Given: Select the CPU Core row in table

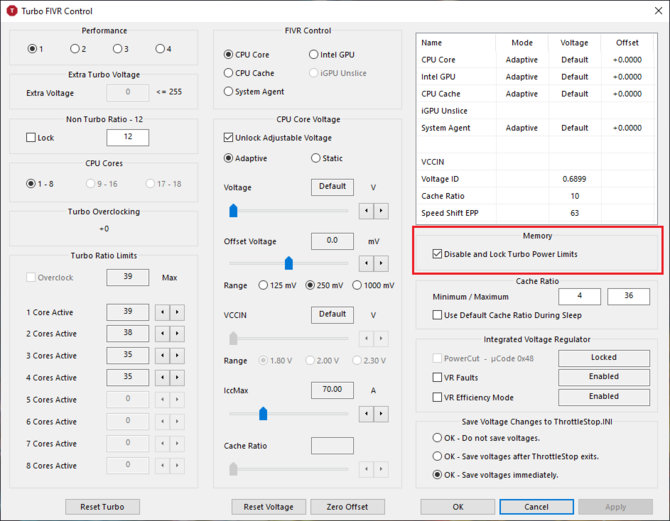Looking at the screenshot, I should pos(536,60).
